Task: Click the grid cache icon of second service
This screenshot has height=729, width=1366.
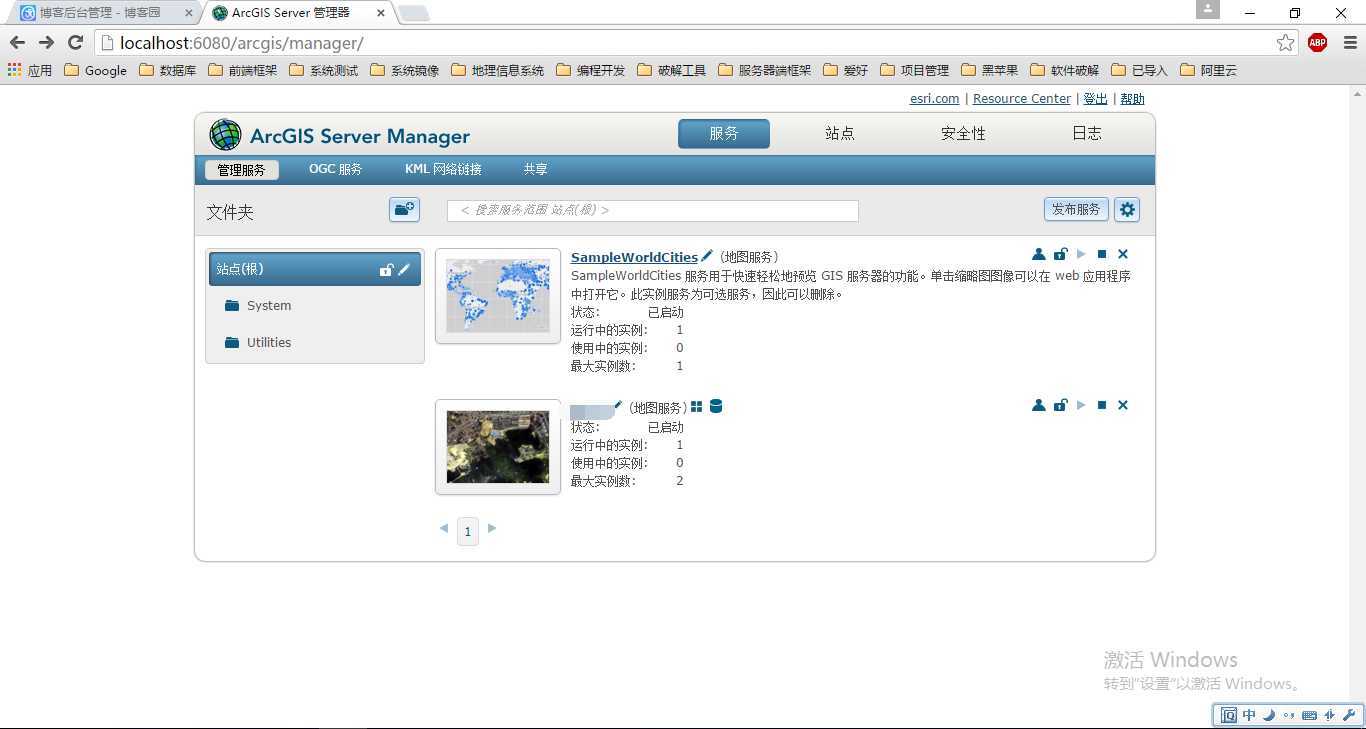Action: [x=697, y=406]
